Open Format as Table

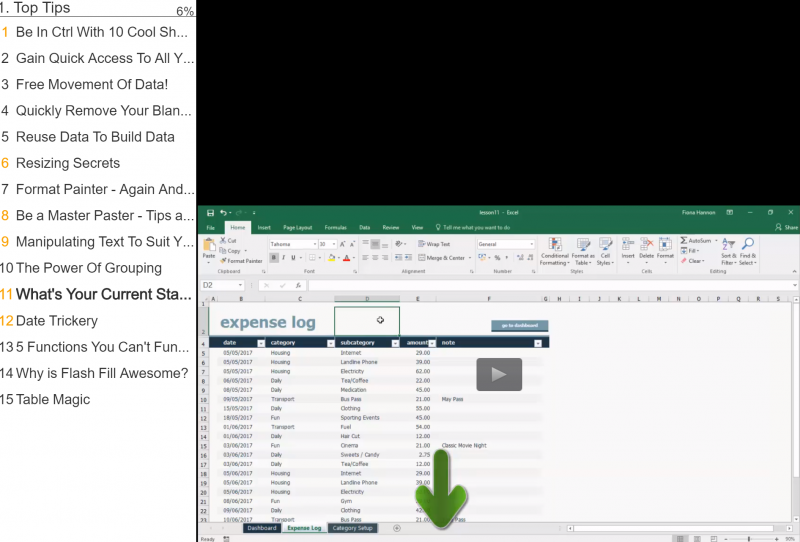[583, 251]
